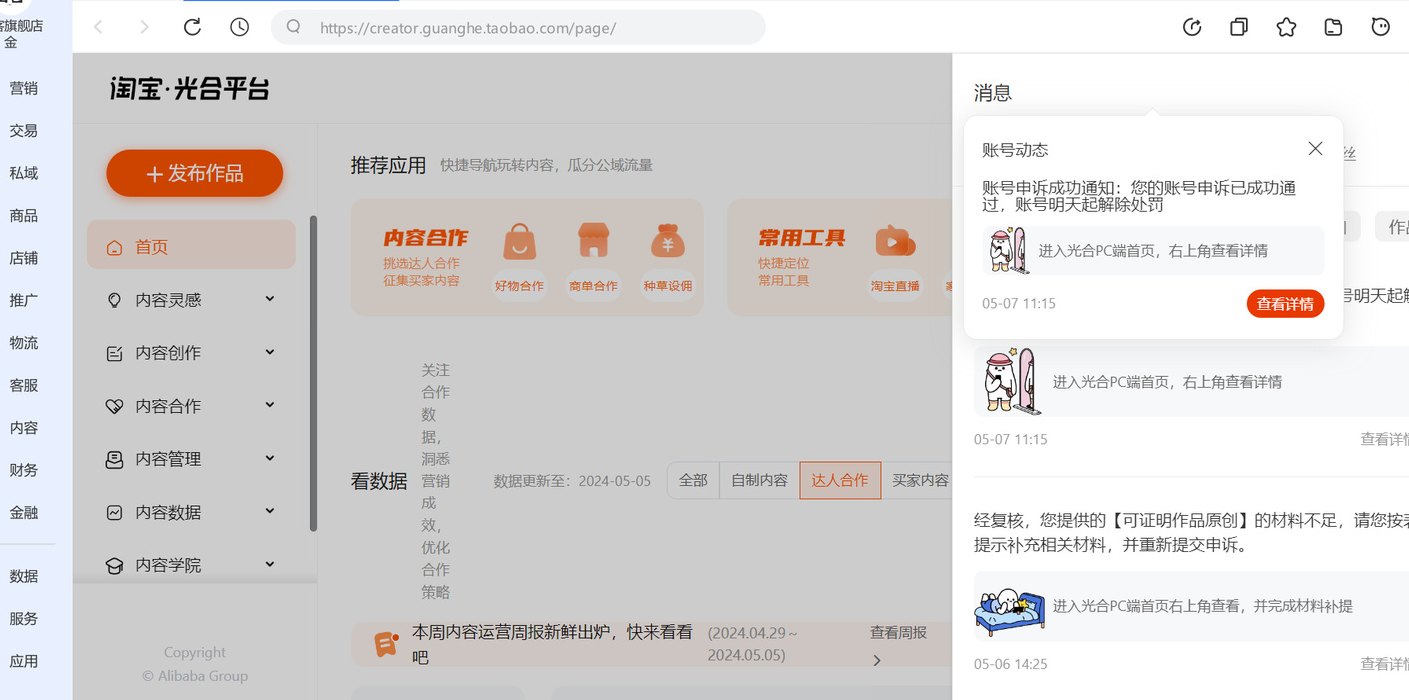1409x700 pixels.
Task: Open the 淘宝直播 live broadcast icon
Action: click(895, 241)
